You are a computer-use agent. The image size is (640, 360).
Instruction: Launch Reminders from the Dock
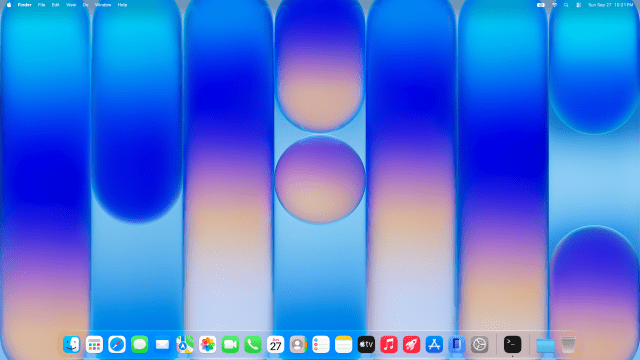tap(321, 344)
